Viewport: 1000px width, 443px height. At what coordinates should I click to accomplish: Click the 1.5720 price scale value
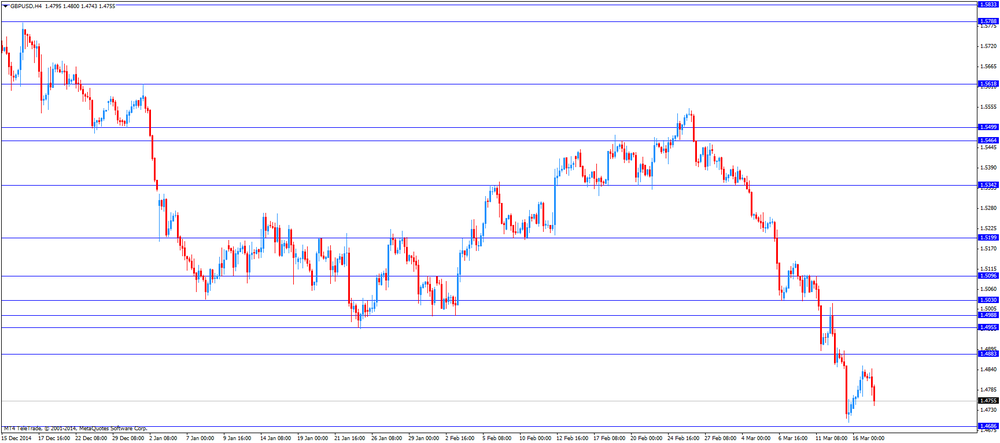click(987, 46)
